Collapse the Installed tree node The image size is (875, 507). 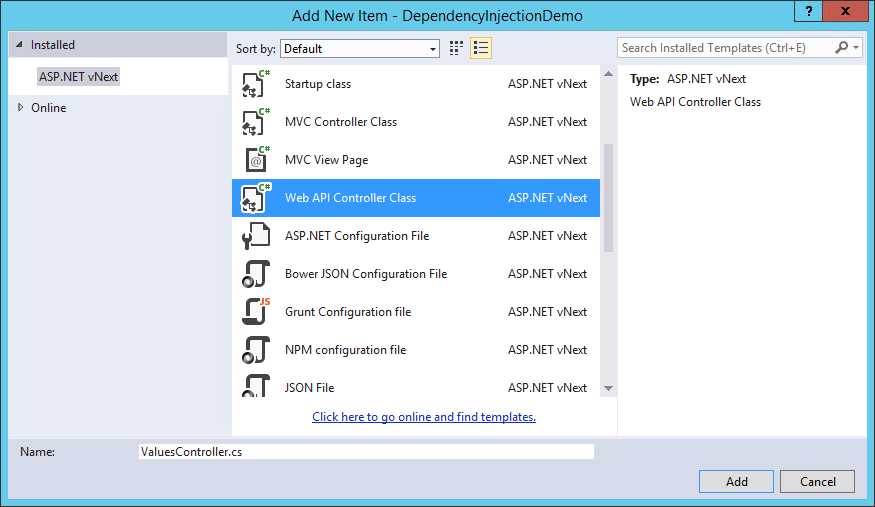[x=20, y=44]
